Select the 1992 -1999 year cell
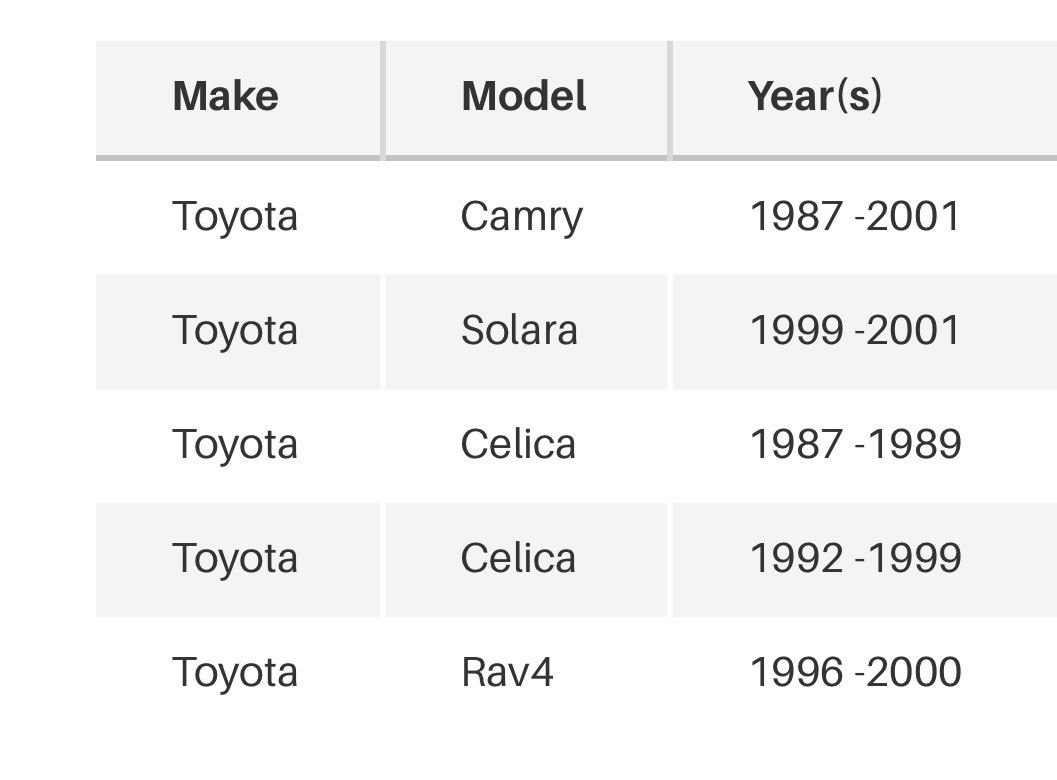1057x780 pixels. click(x=855, y=558)
